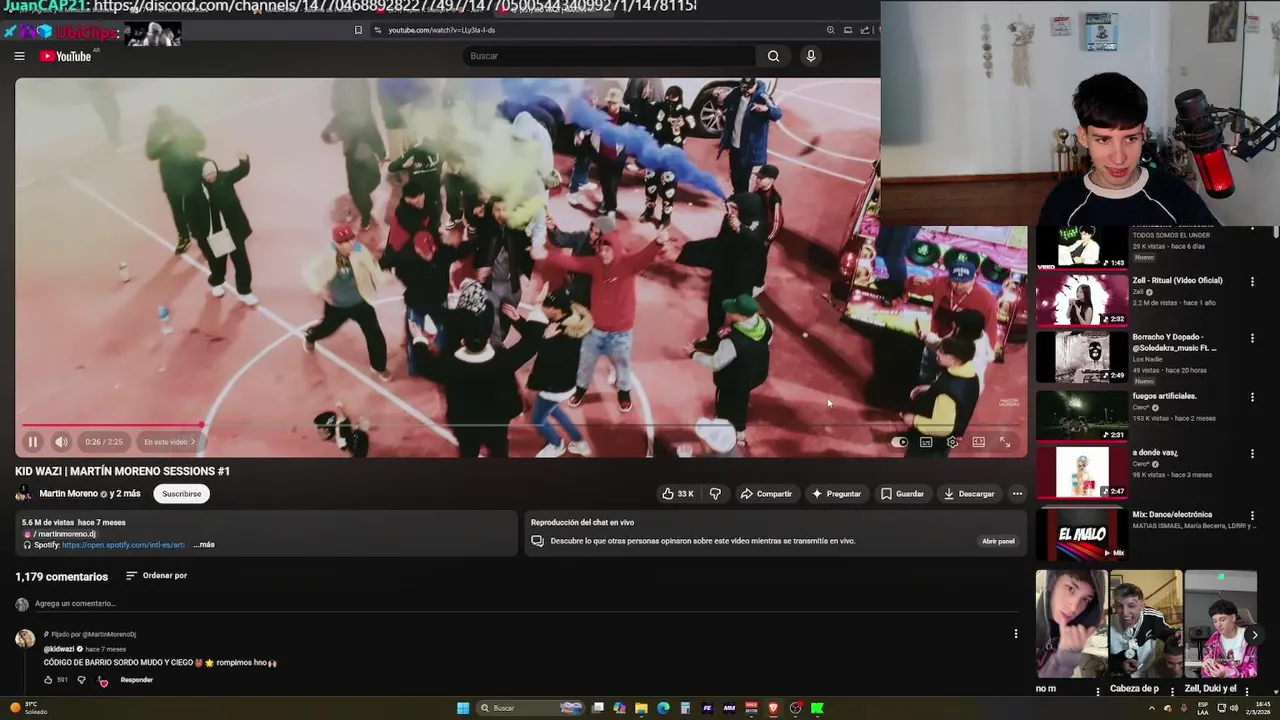Open the Spotify link in the description
1280x720 pixels.
tap(123, 545)
